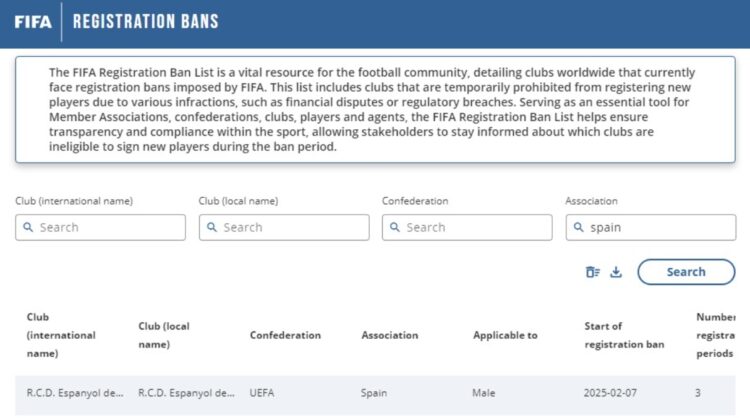This screenshot has height=418, width=750.
Task: Focus the Club (international name) search field
Action: coord(108,228)
